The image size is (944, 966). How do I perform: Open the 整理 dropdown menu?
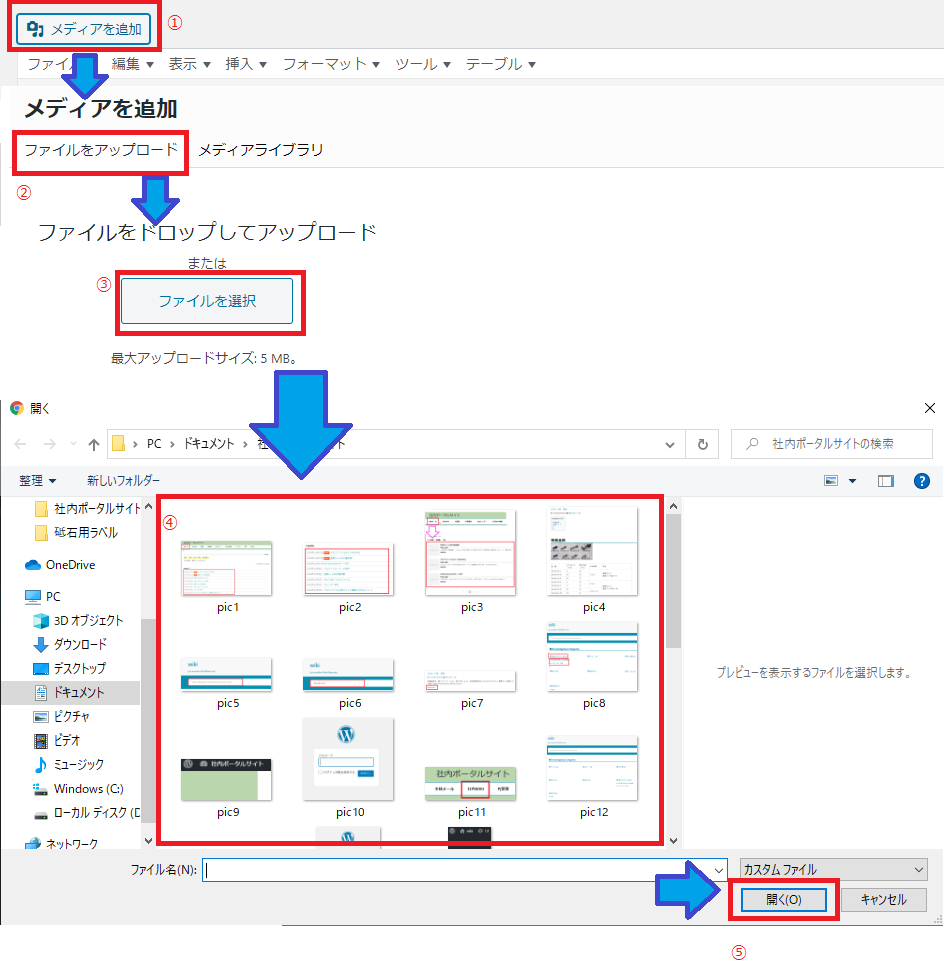point(38,481)
